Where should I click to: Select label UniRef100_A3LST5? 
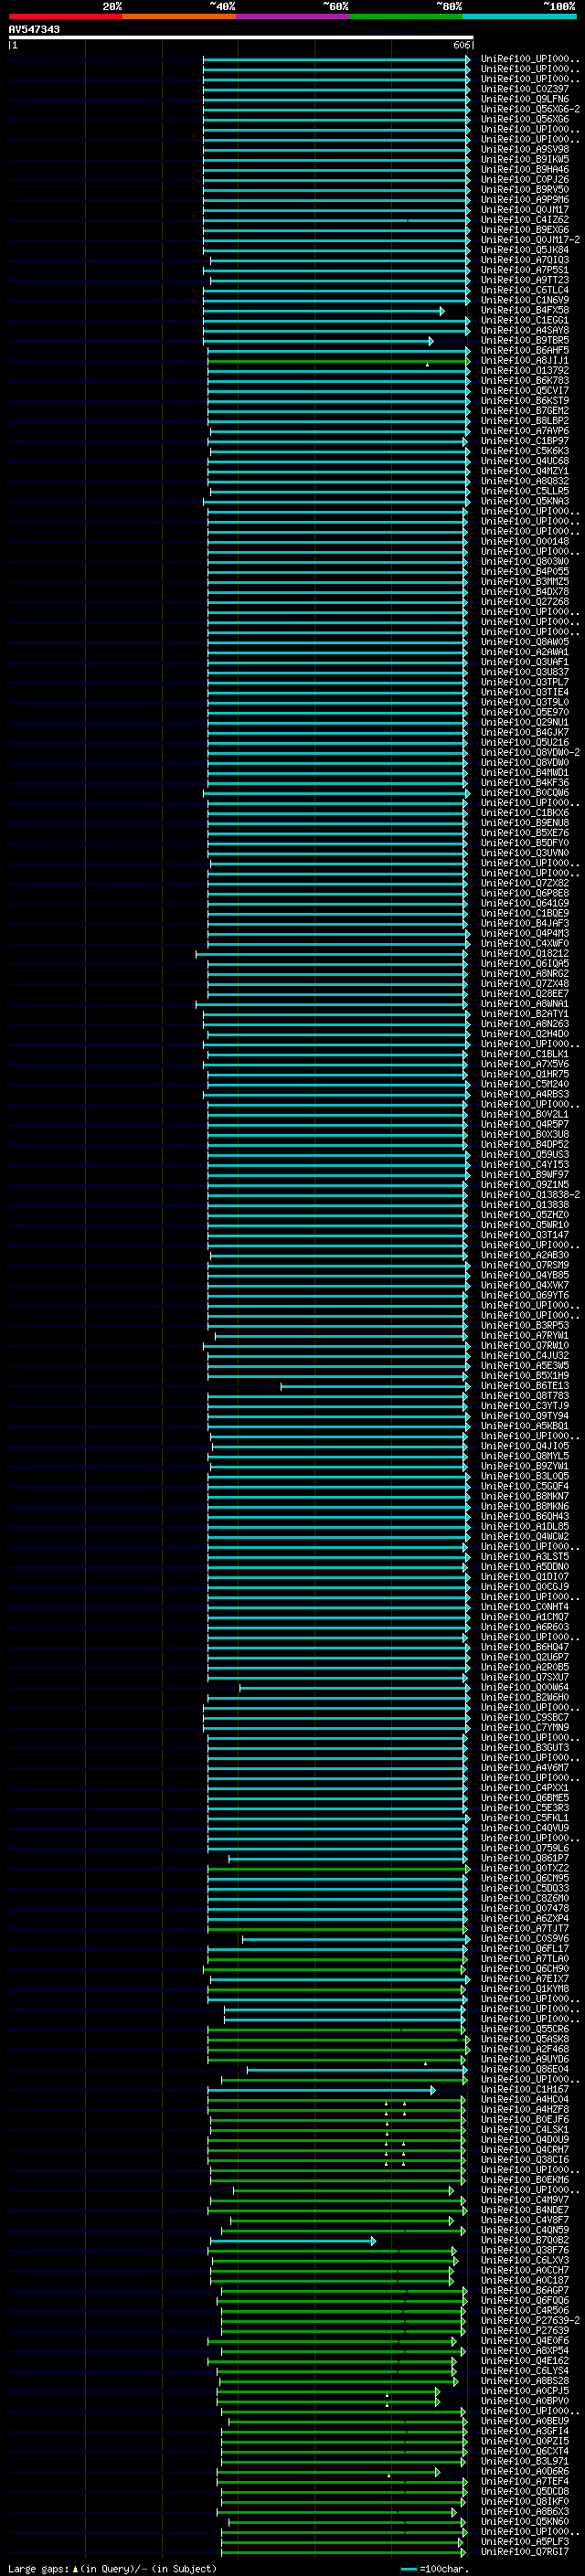click(525, 1557)
